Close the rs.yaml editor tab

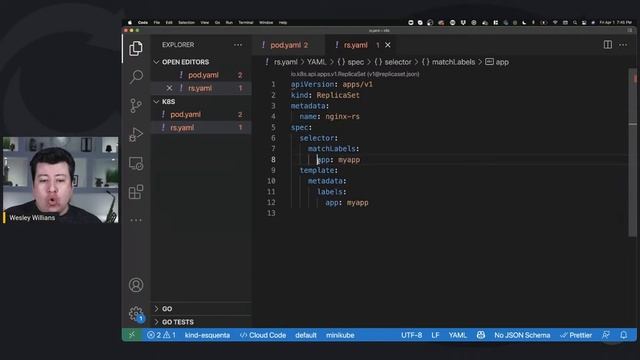point(388,45)
